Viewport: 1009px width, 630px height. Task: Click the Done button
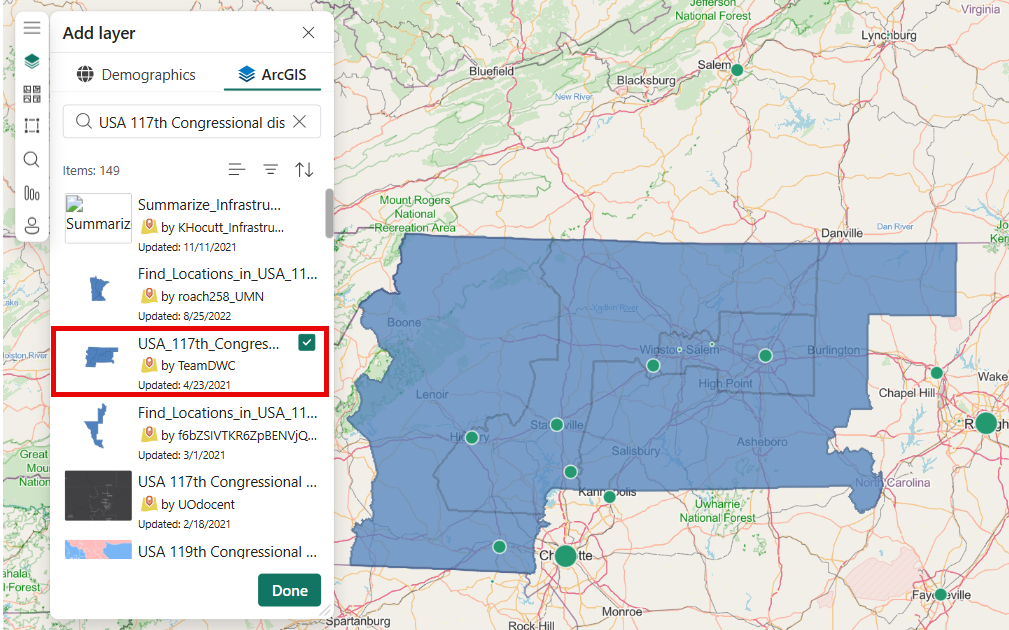[x=289, y=590]
